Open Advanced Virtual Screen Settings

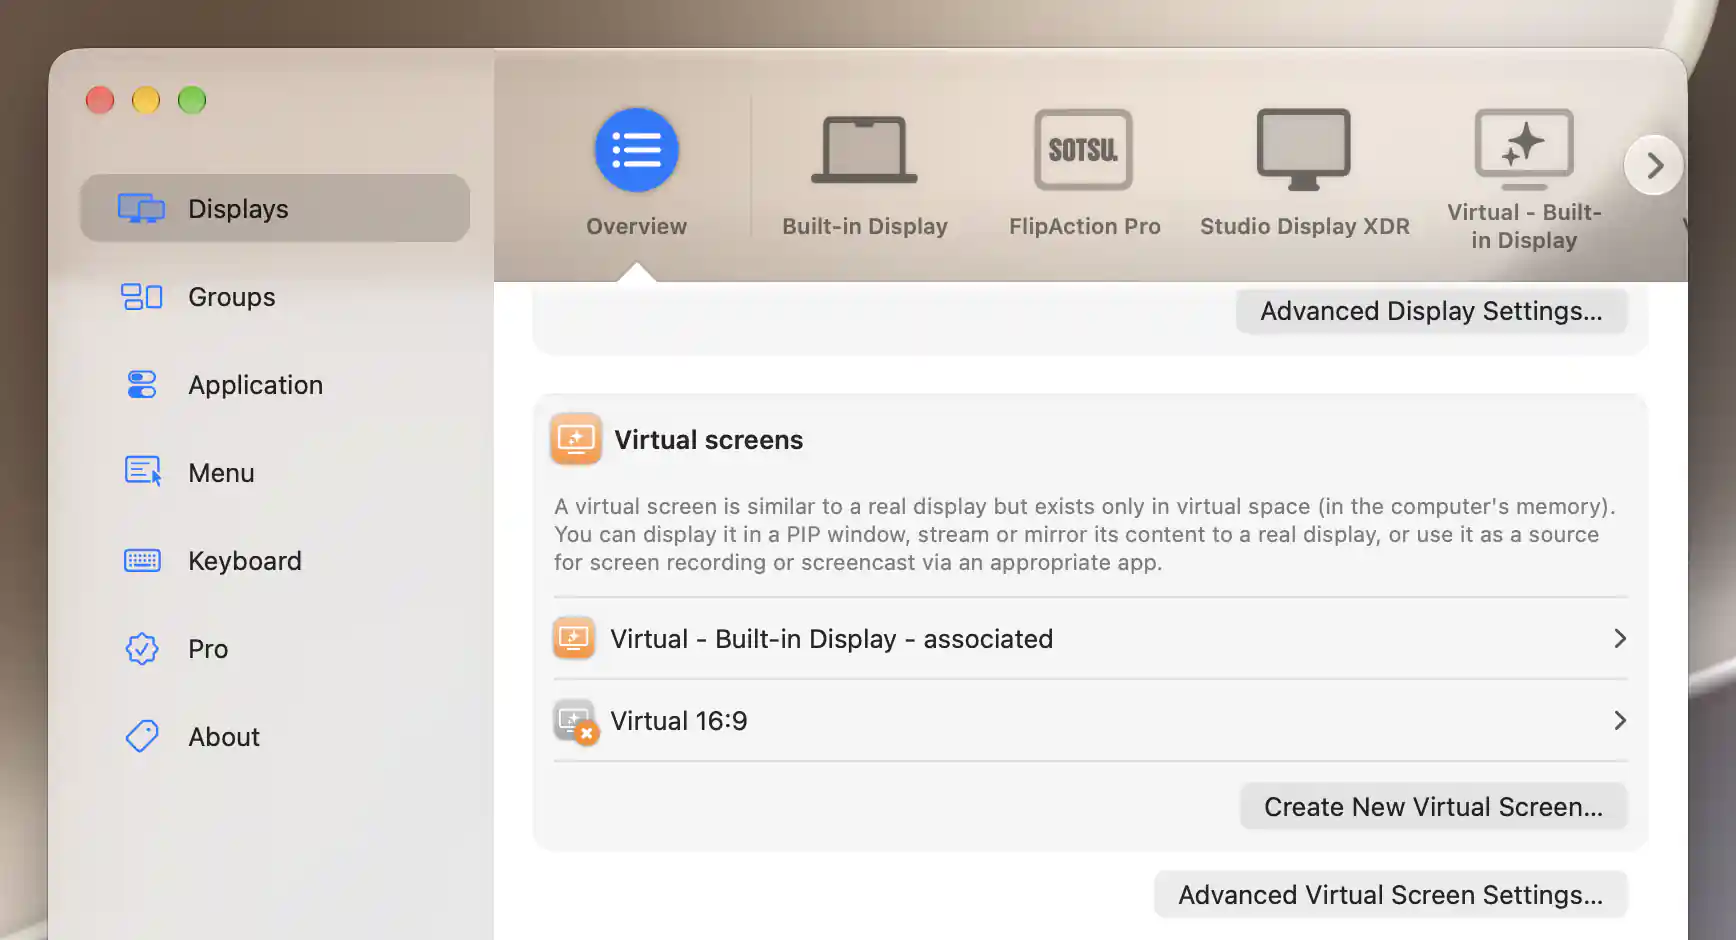[1390, 895]
